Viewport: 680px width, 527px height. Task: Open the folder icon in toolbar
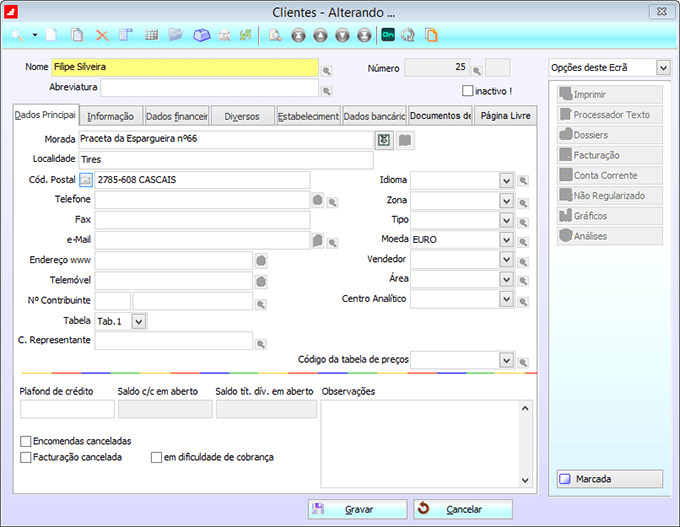point(176,35)
